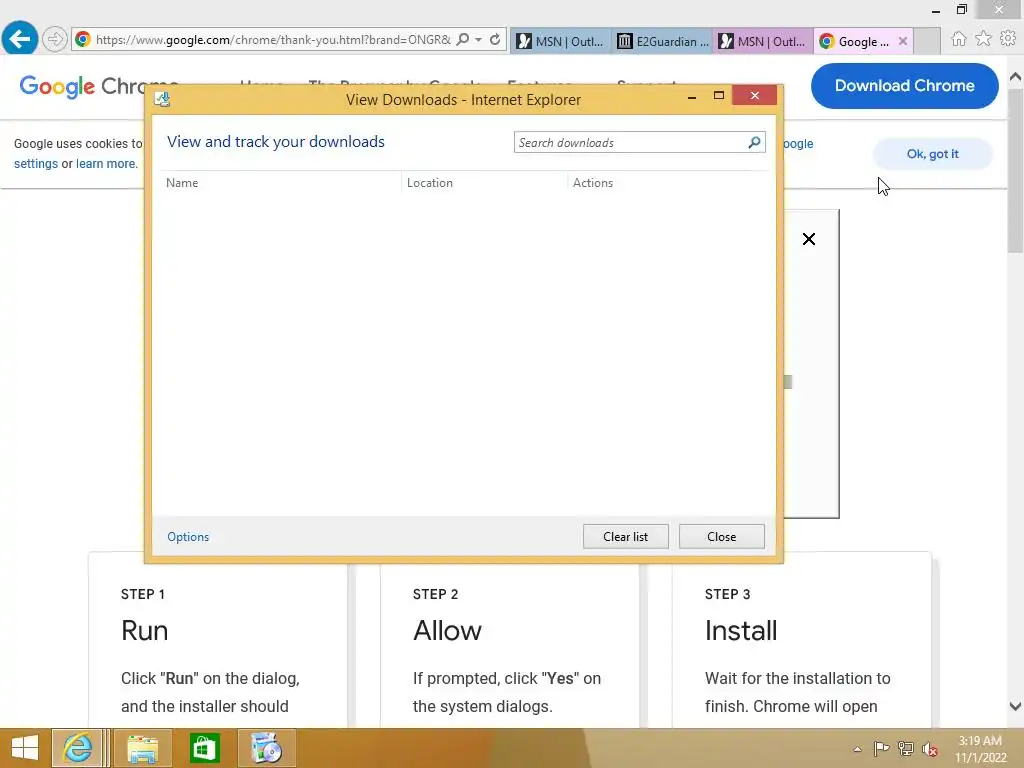Image resolution: width=1024 pixels, height=768 pixels.
Task: Click the taskbar clock 3:19 AM
Action: click(980, 749)
